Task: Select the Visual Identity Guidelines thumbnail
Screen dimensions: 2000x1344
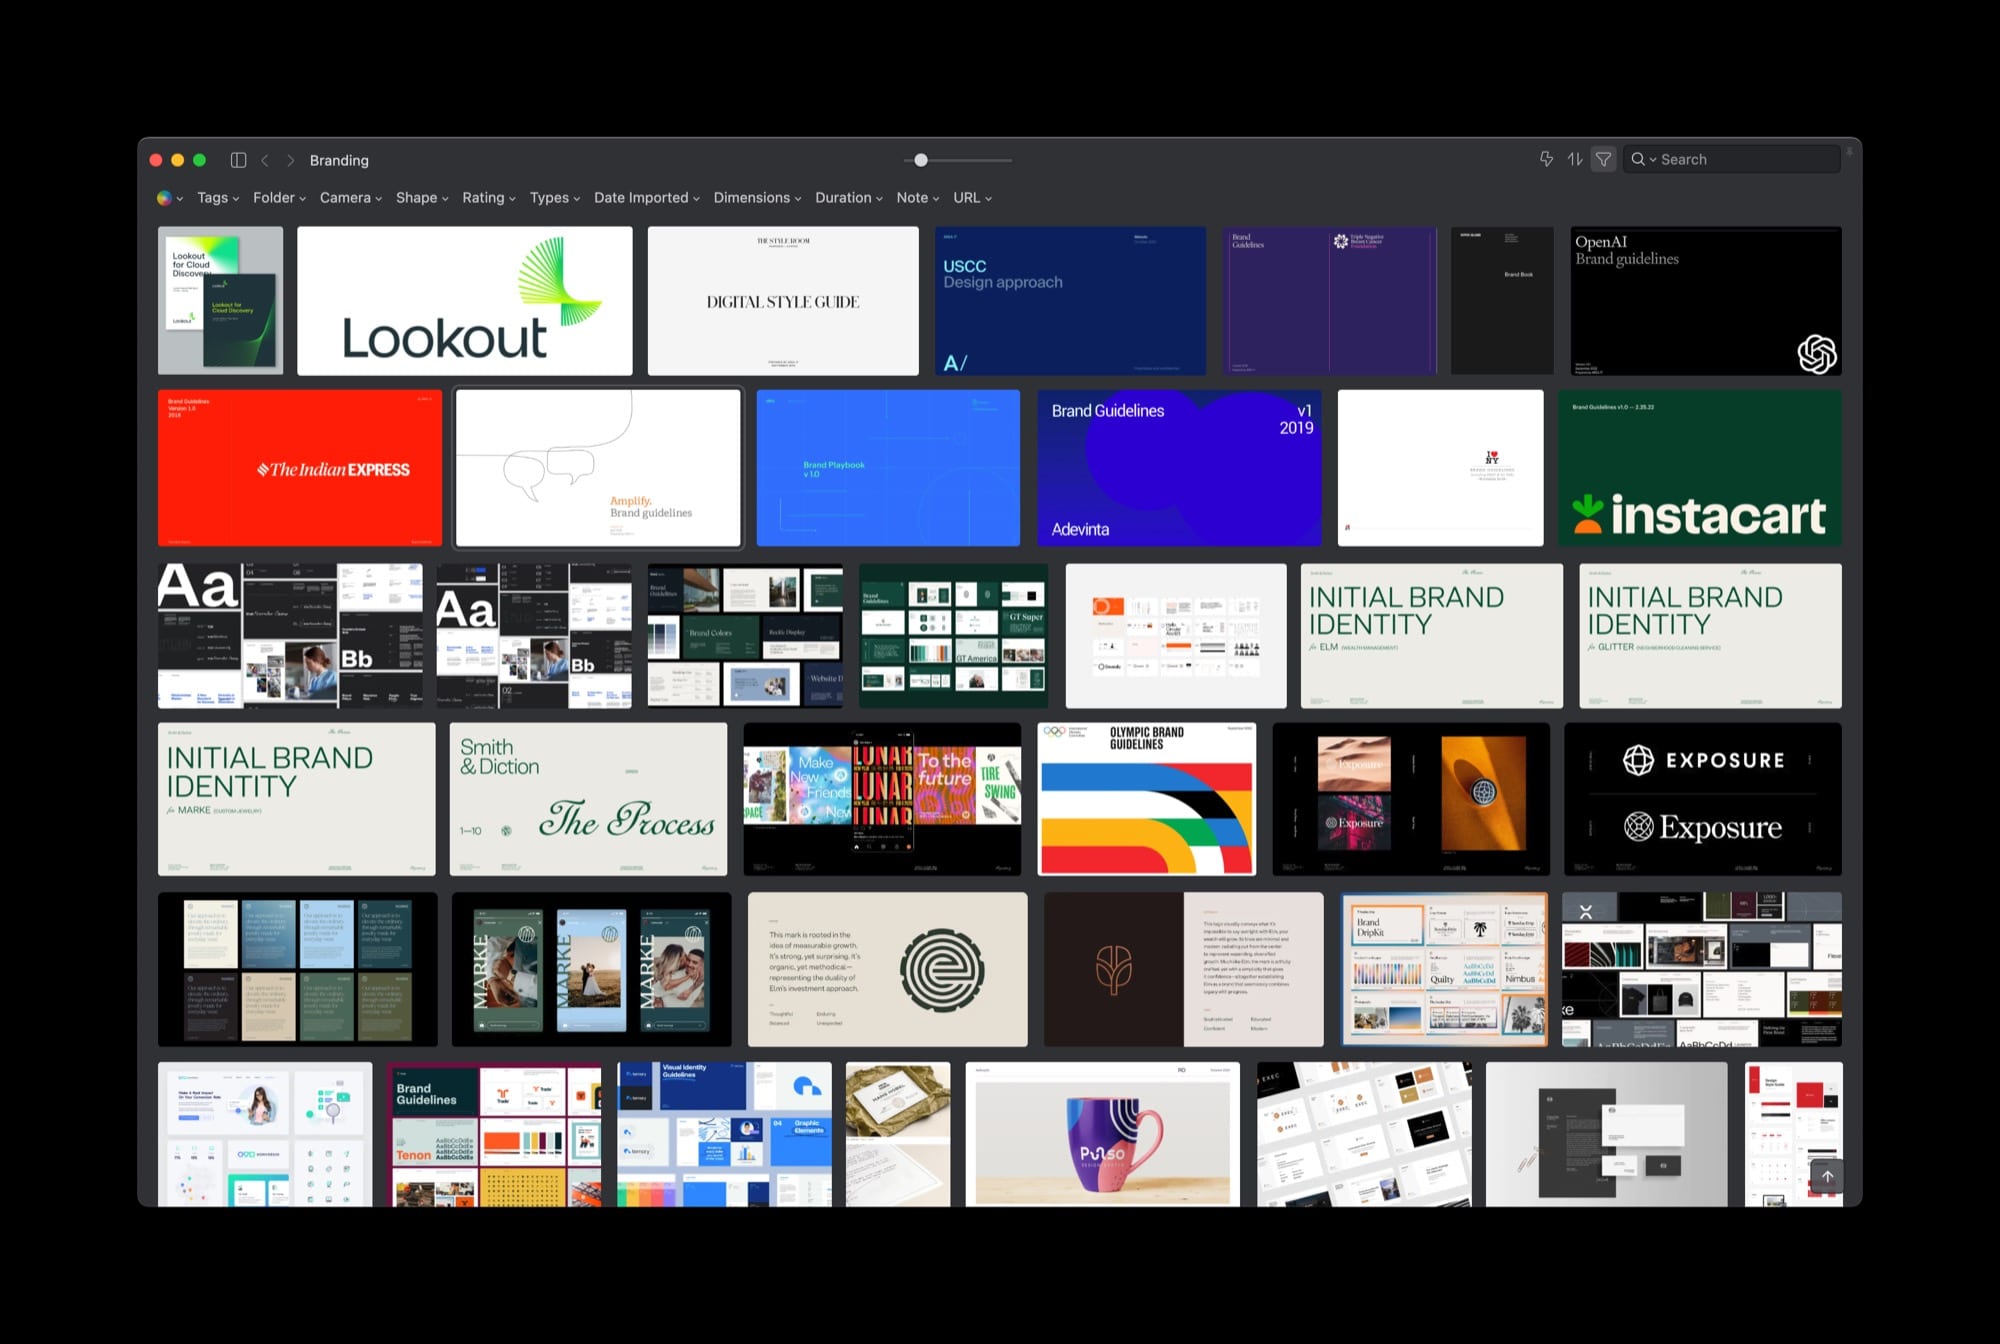Action: pyautogui.click(x=724, y=1134)
